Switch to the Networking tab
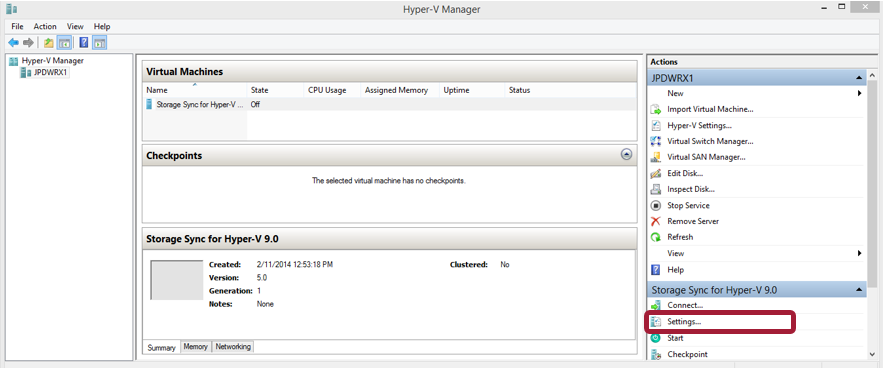 pos(233,347)
